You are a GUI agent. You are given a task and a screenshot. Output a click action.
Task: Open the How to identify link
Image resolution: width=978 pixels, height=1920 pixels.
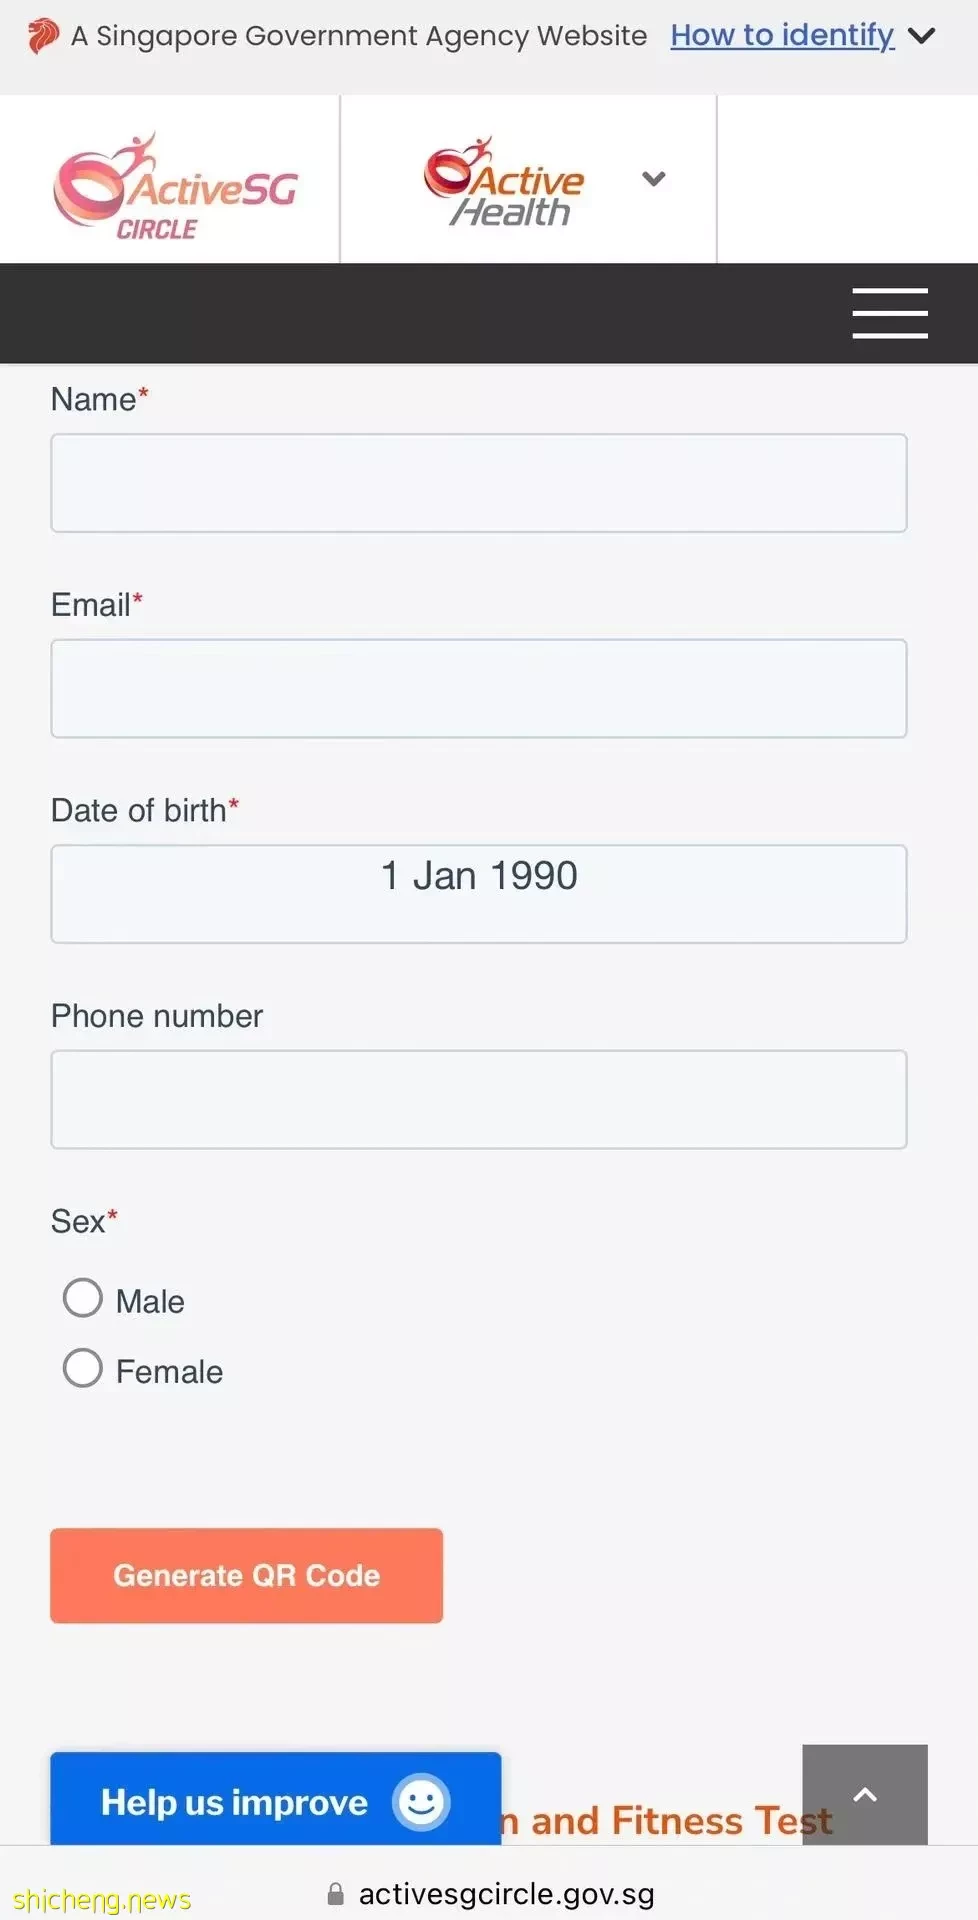click(782, 35)
